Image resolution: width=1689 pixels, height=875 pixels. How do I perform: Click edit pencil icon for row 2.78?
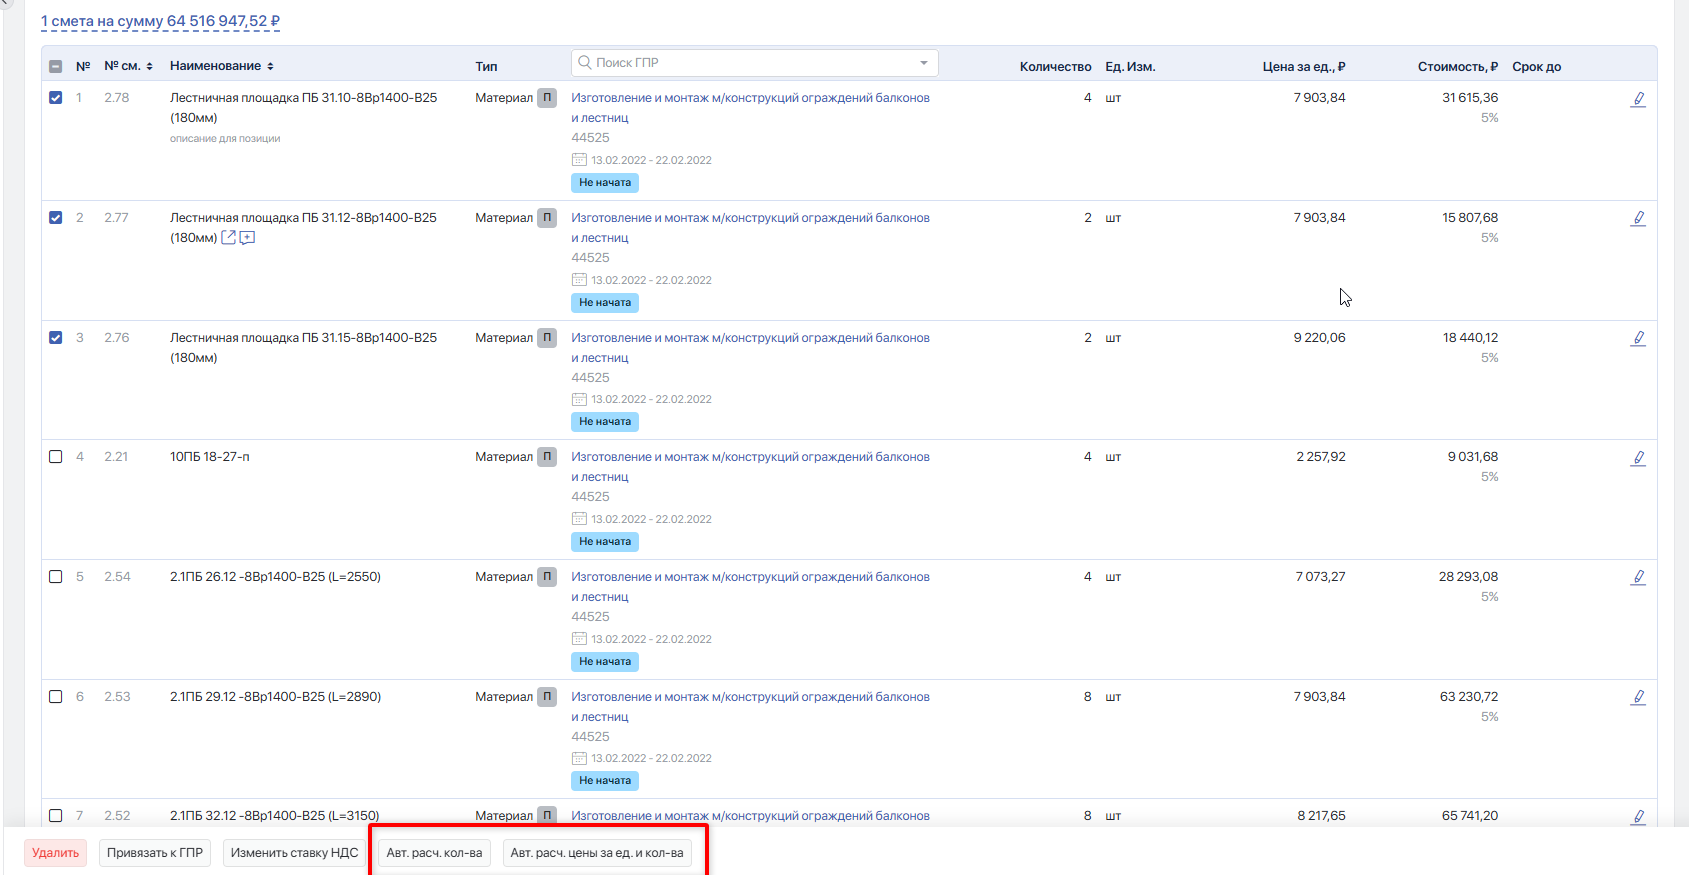coord(1638,99)
